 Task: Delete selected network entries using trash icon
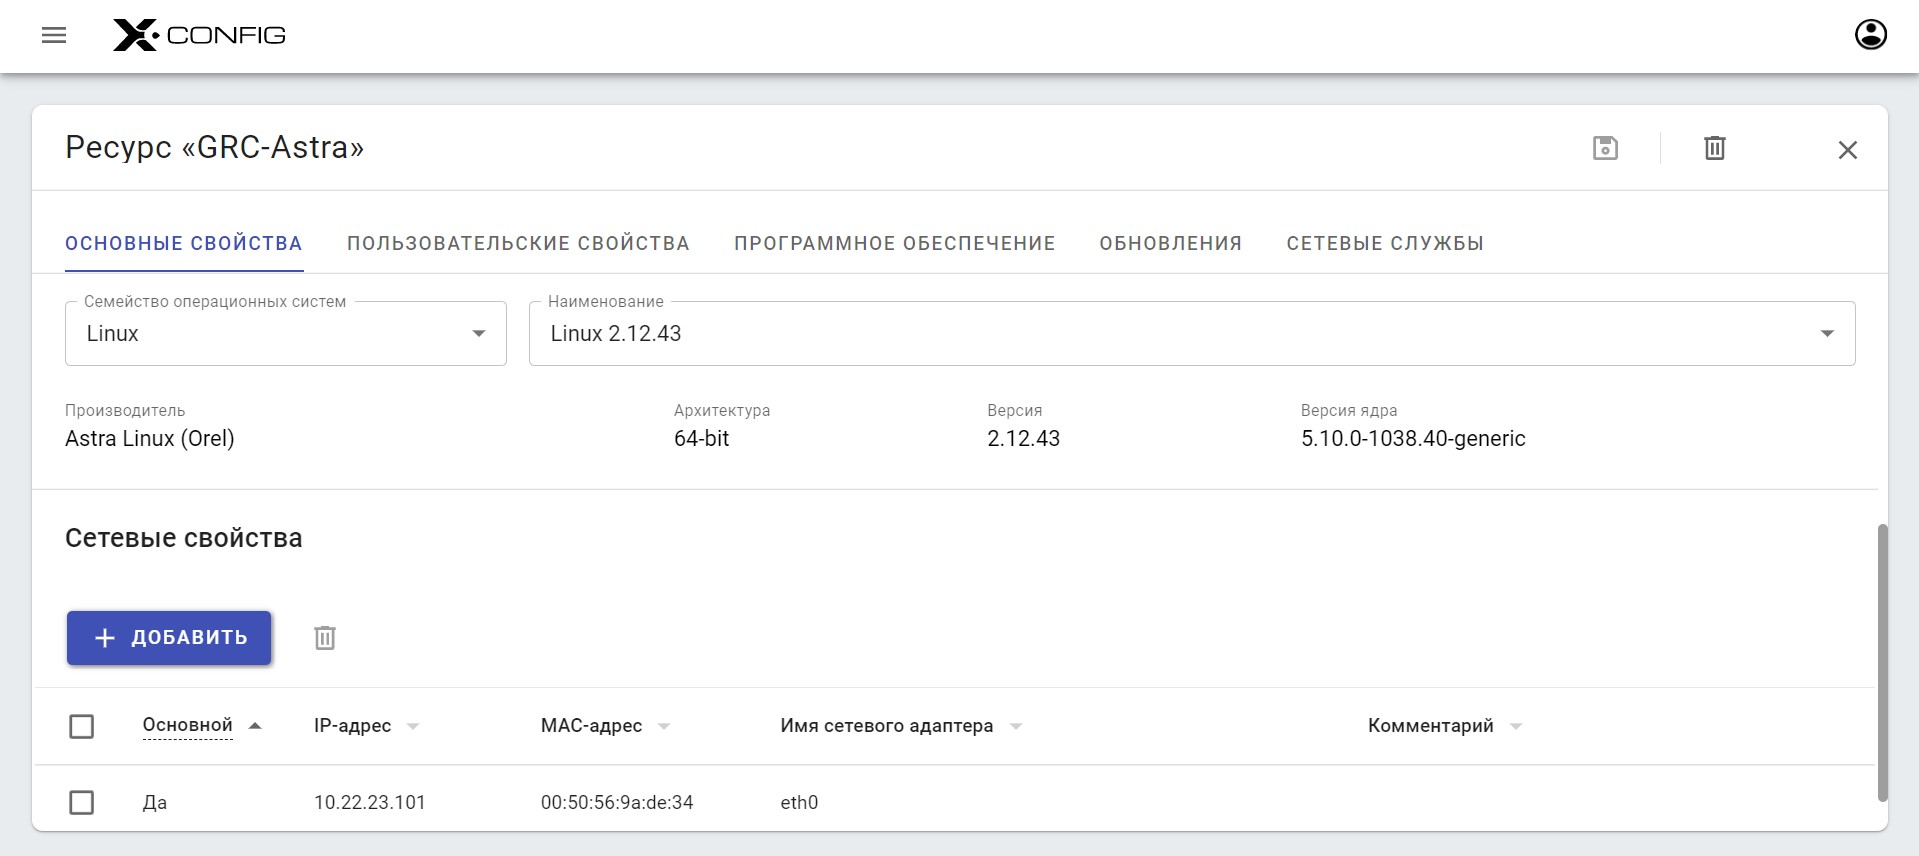325,638
